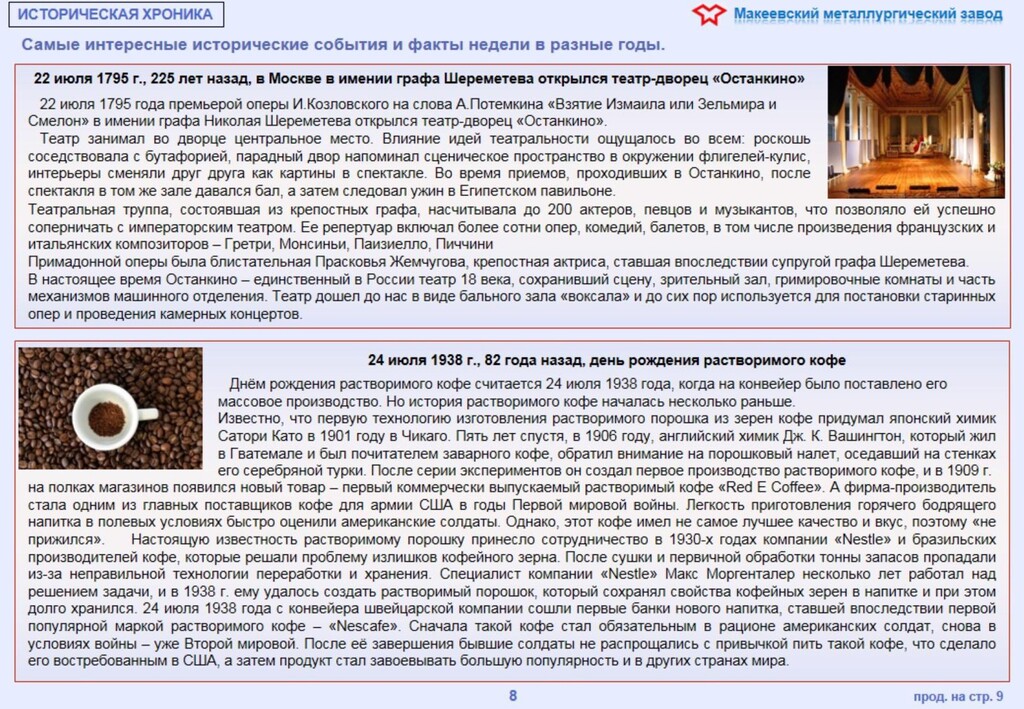Click the 'прод. на стр. 9' continuation link
Screen dimensions: 1024x709
pos(958,696)
